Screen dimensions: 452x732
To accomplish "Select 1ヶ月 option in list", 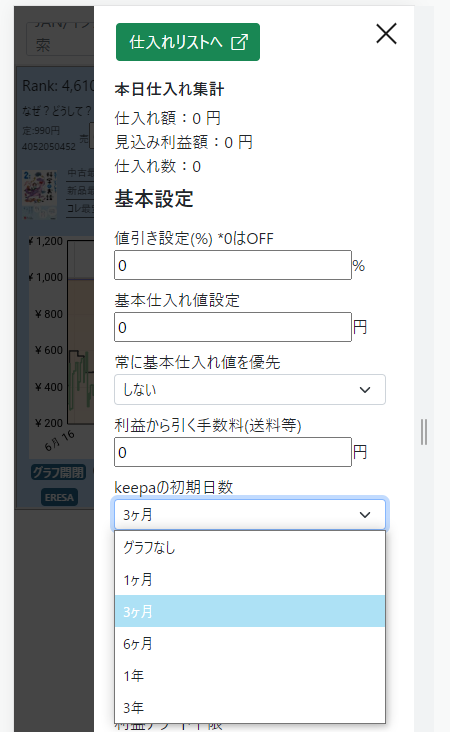I will 250,579.
